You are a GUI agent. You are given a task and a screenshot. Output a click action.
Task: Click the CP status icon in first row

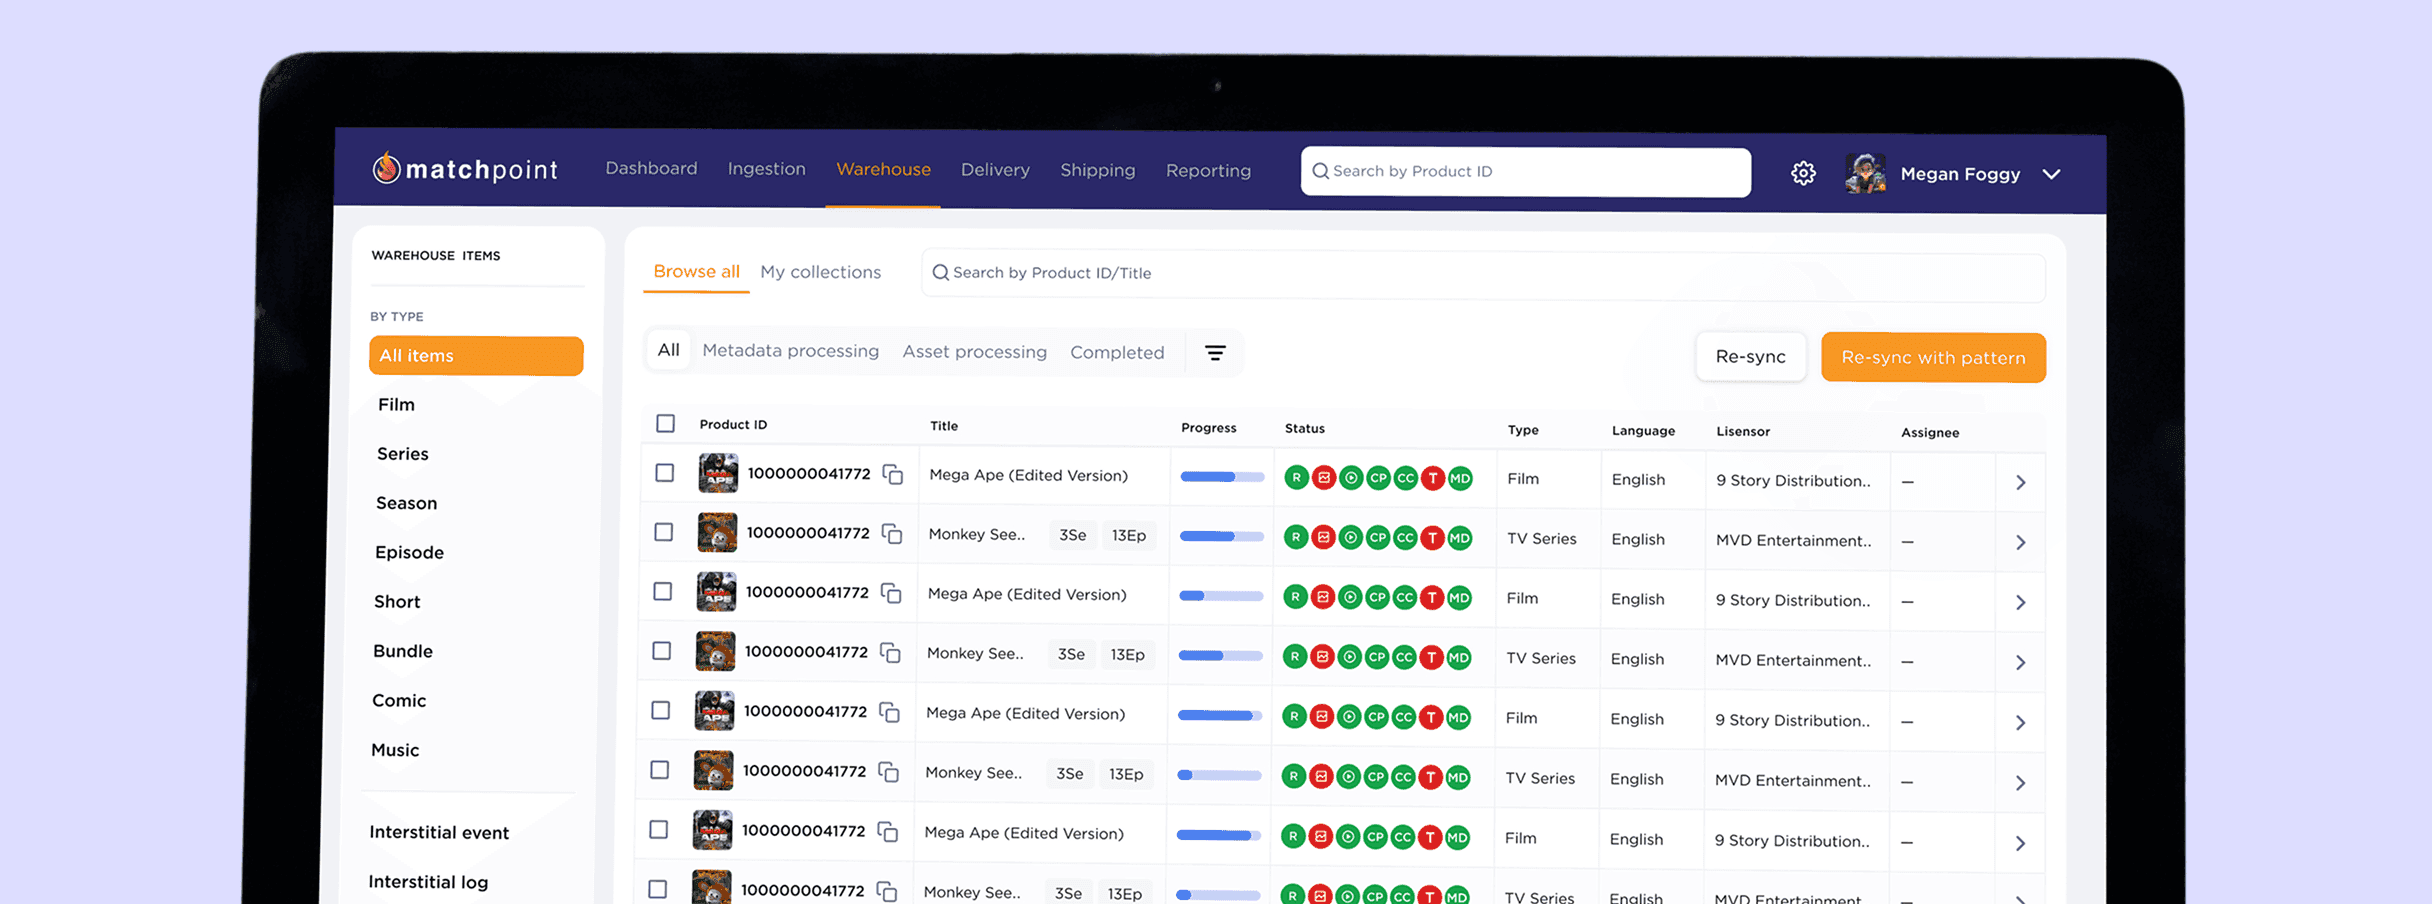pos(1378,478)
